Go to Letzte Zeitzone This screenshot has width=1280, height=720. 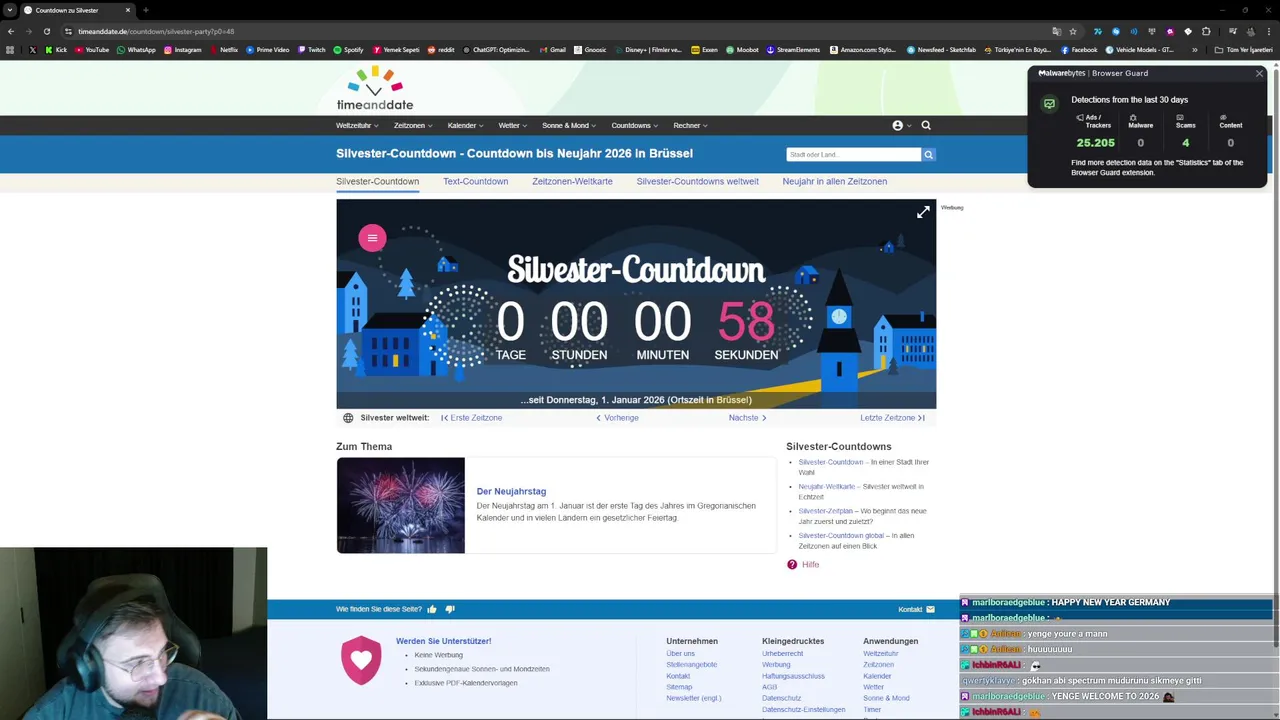click(x=892, y=418)
